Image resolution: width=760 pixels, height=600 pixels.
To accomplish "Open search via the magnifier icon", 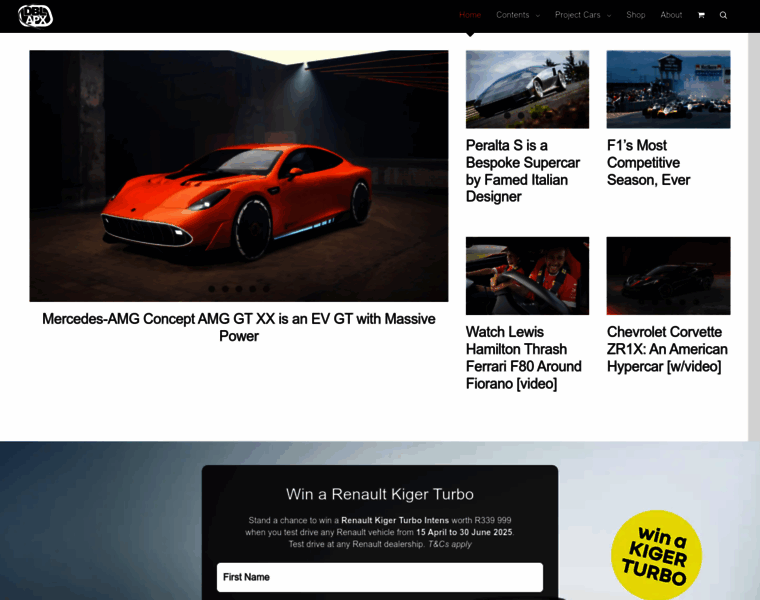I will [x=723, y=15].
